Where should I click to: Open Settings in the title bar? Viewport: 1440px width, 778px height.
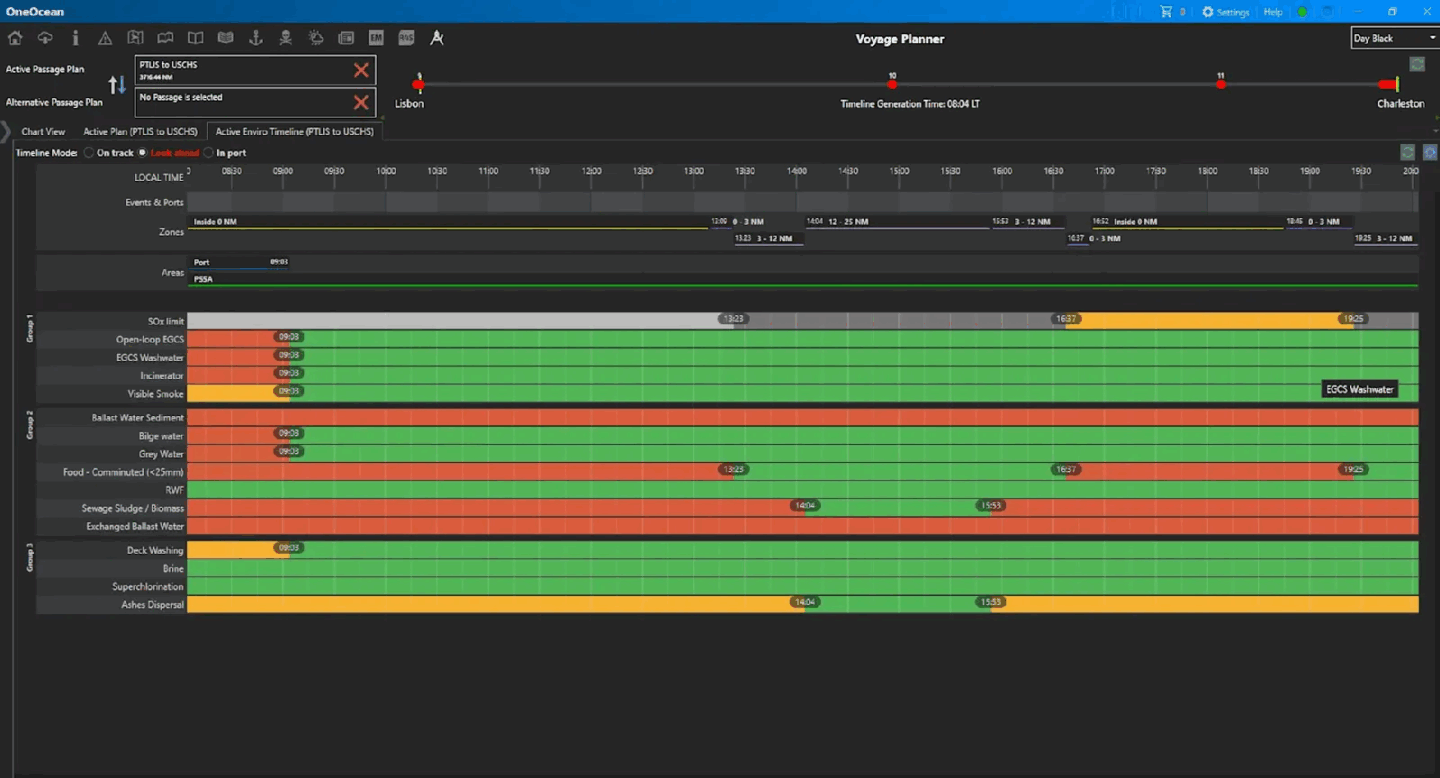(x=1226, y=12)
